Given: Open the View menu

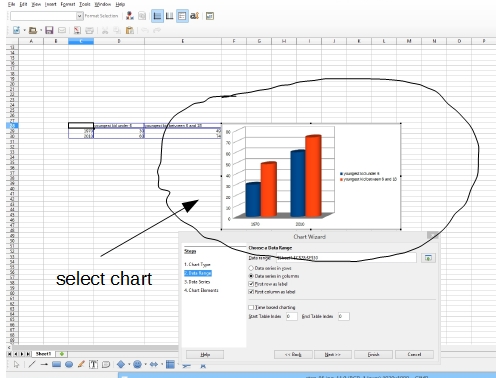Looking at the screenshot, I should [36, 4].
